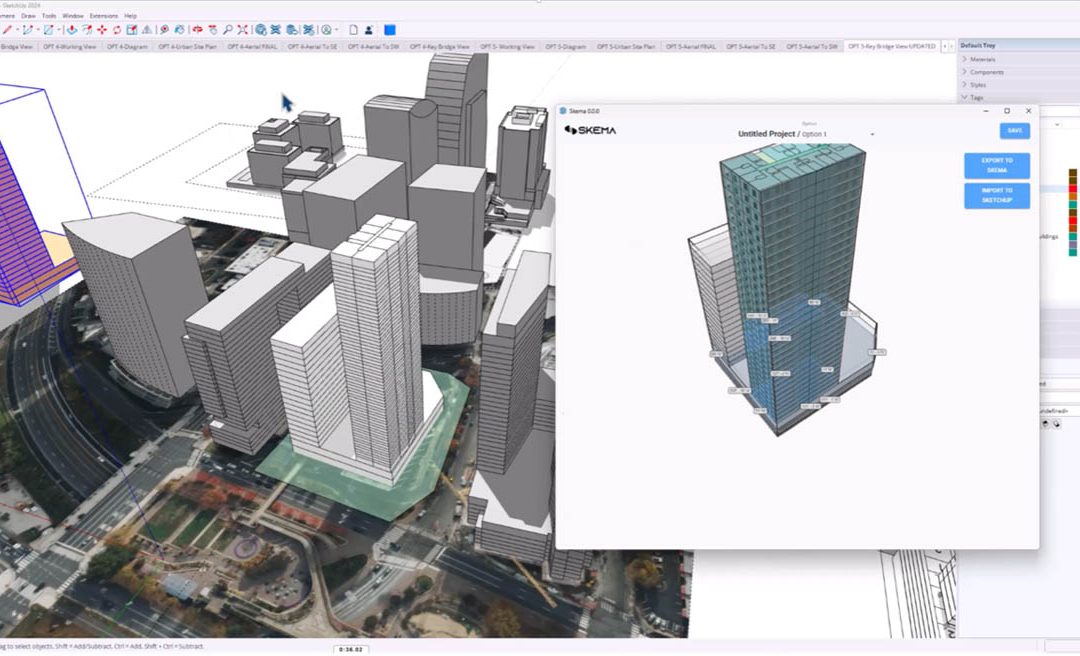Select OPT 5-Key Bridge View UPDATED tab
1080x656 pixels.
click(891, 47)
